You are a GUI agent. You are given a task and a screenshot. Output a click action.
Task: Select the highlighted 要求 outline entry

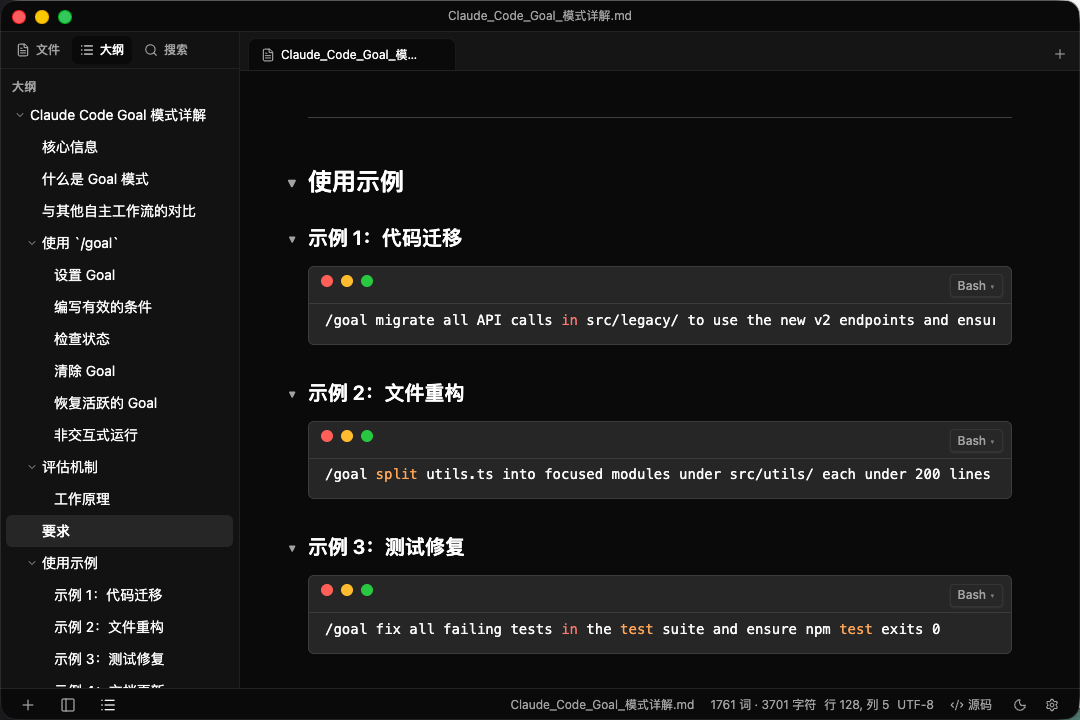click(119, 531)
